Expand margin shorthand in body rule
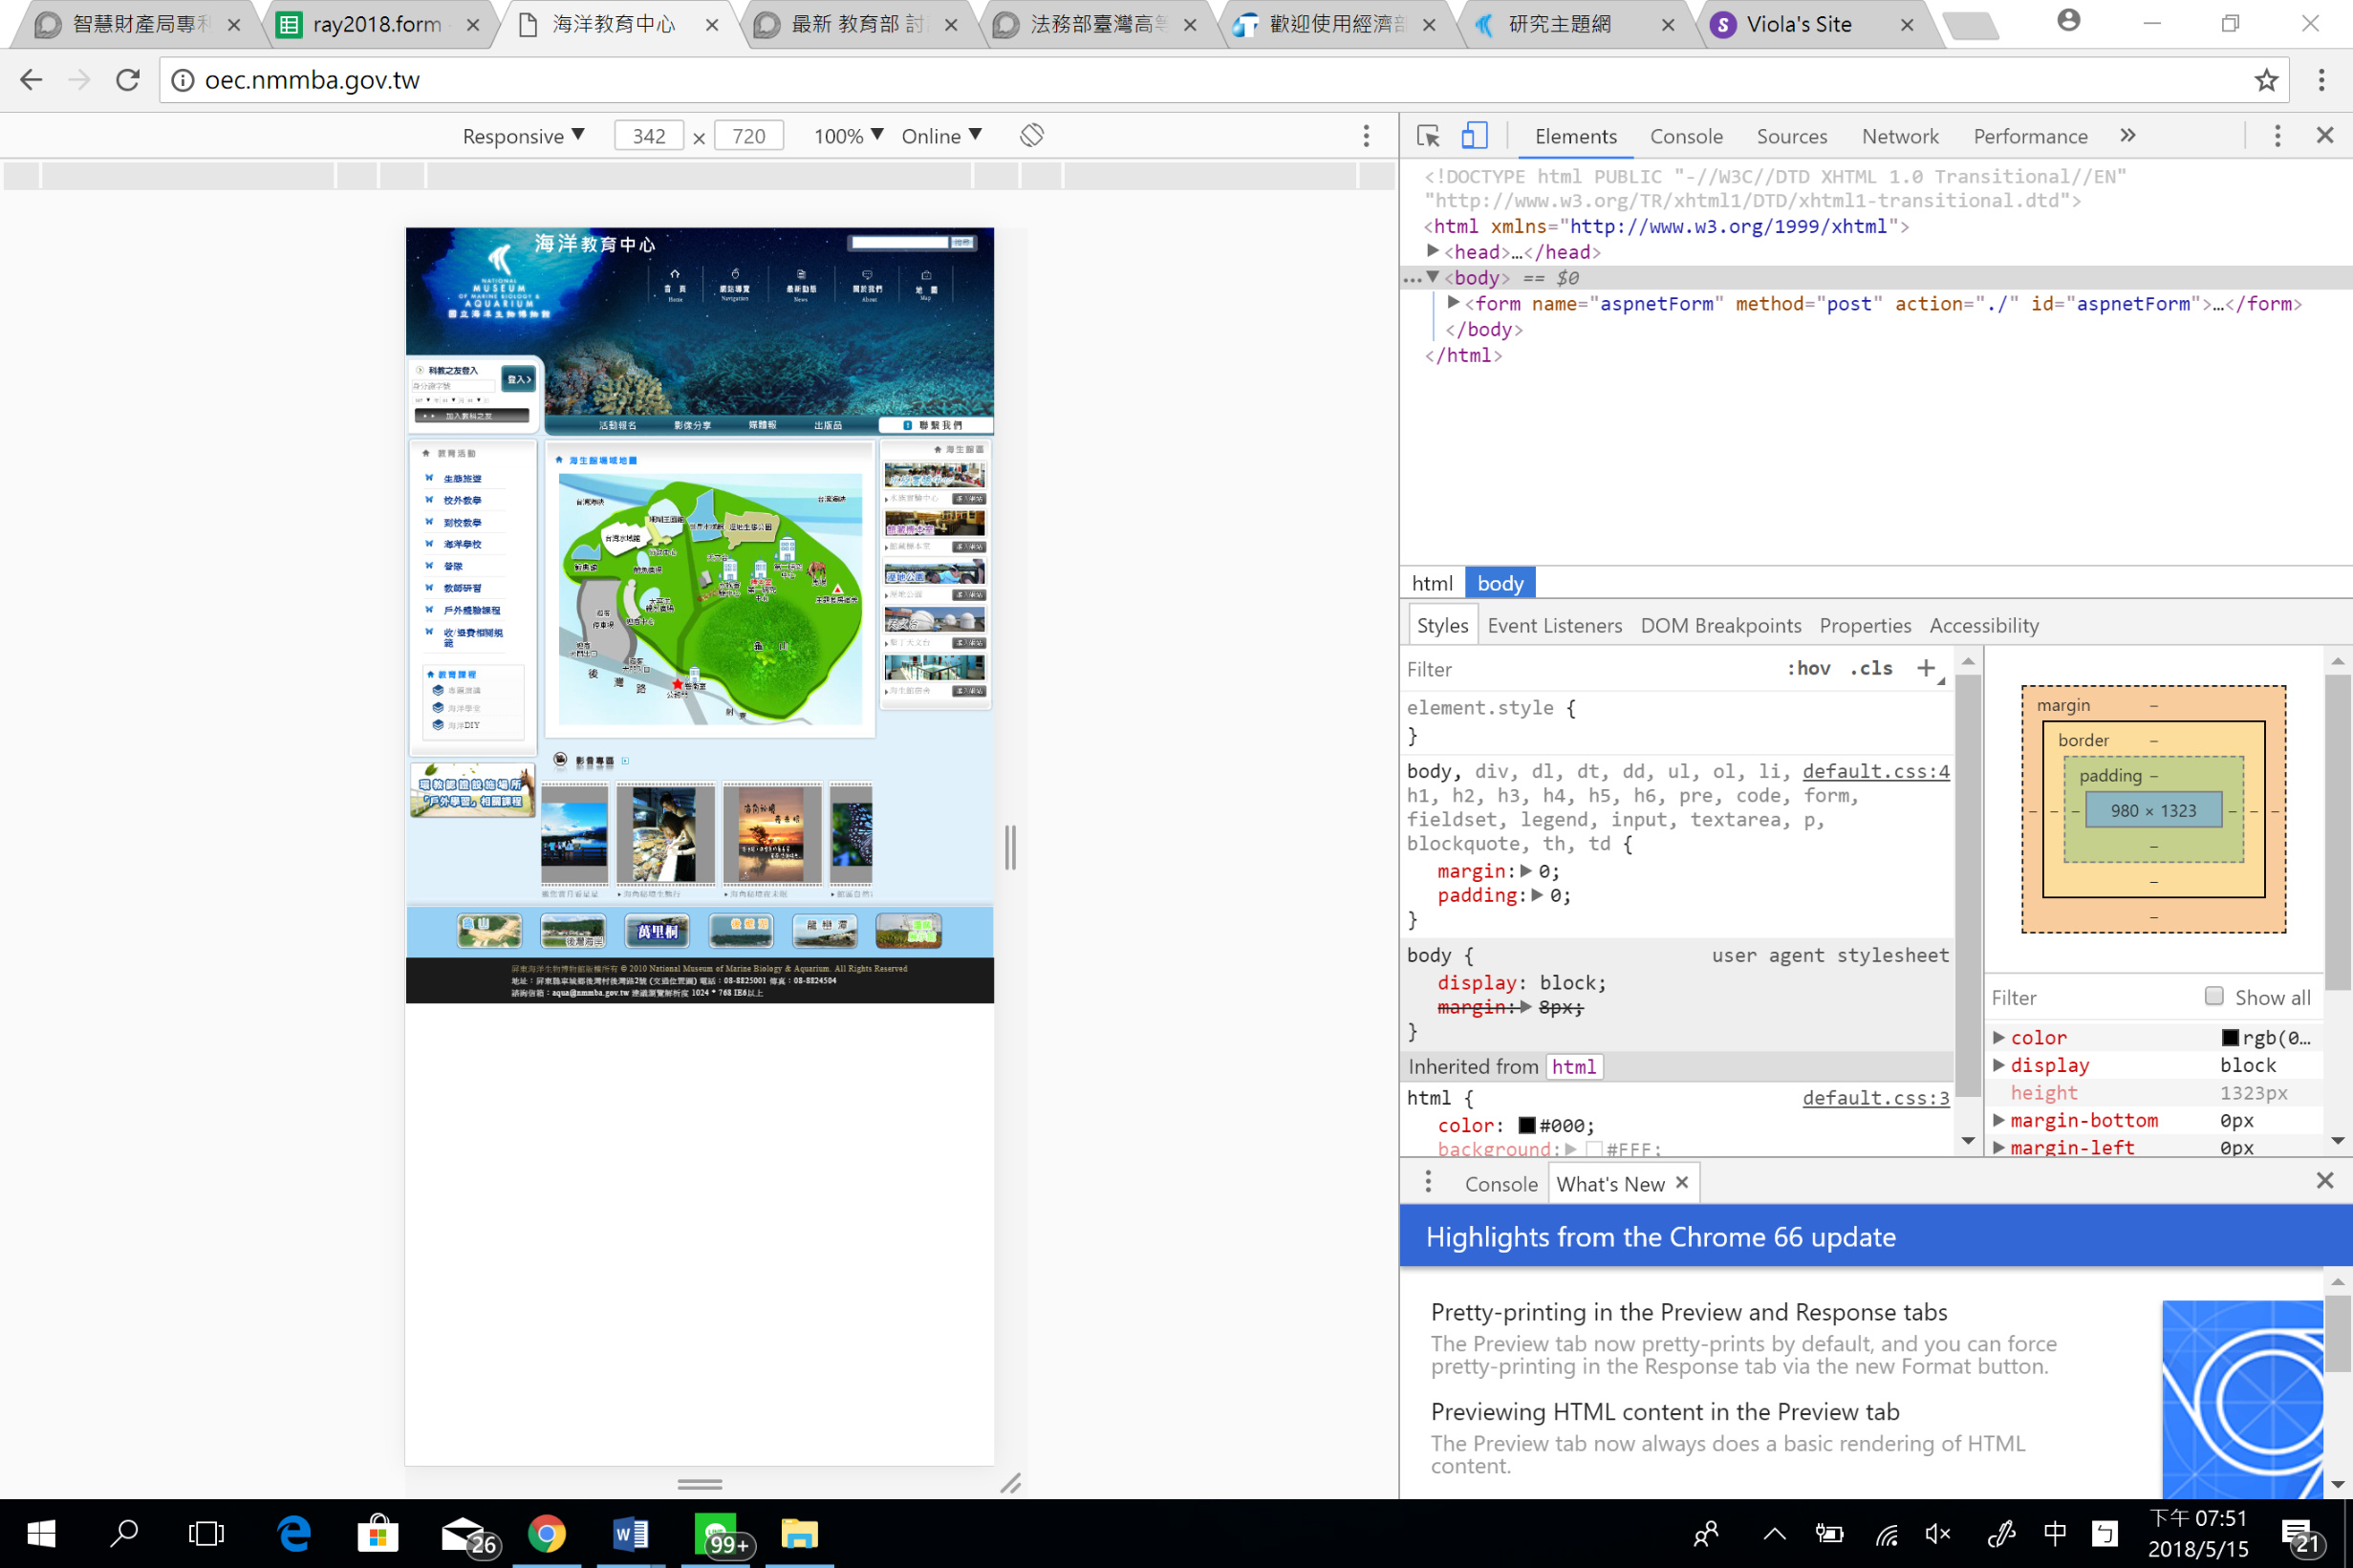This screenshot has width=2353, height=1568. (x=1526, y=871)
